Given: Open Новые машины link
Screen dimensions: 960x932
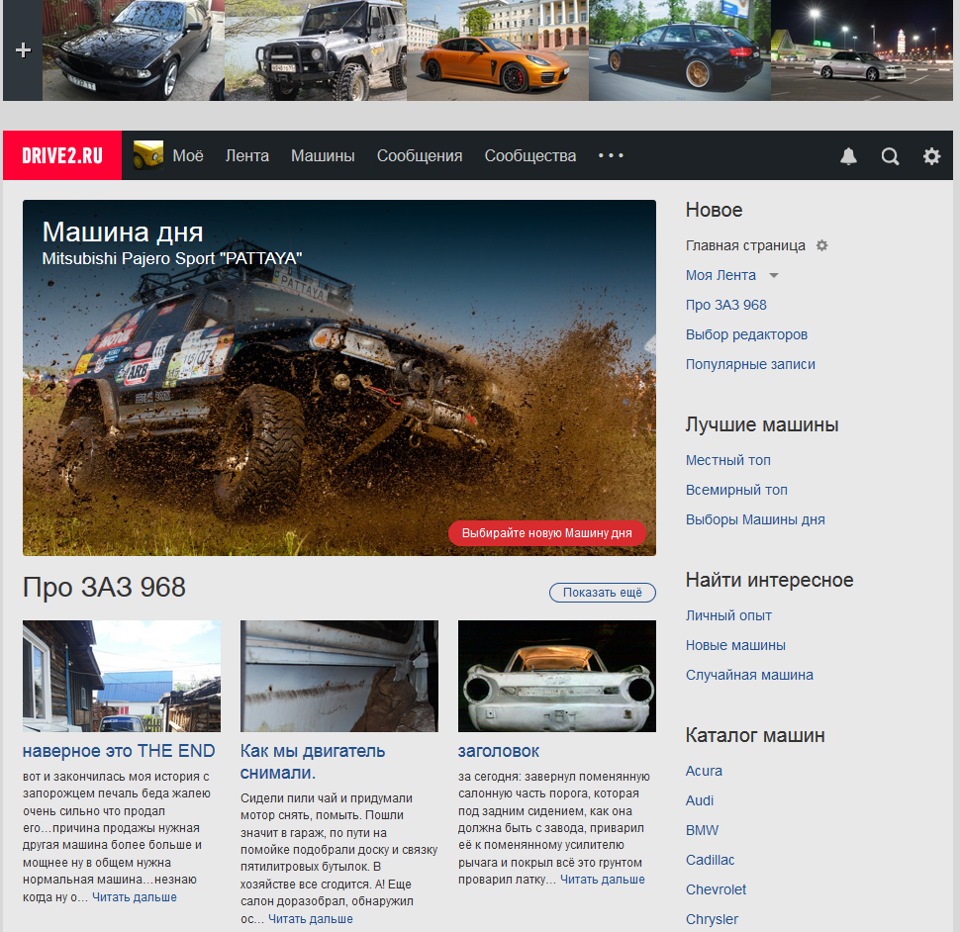Looking at the screenshot, I should point(735,645).
